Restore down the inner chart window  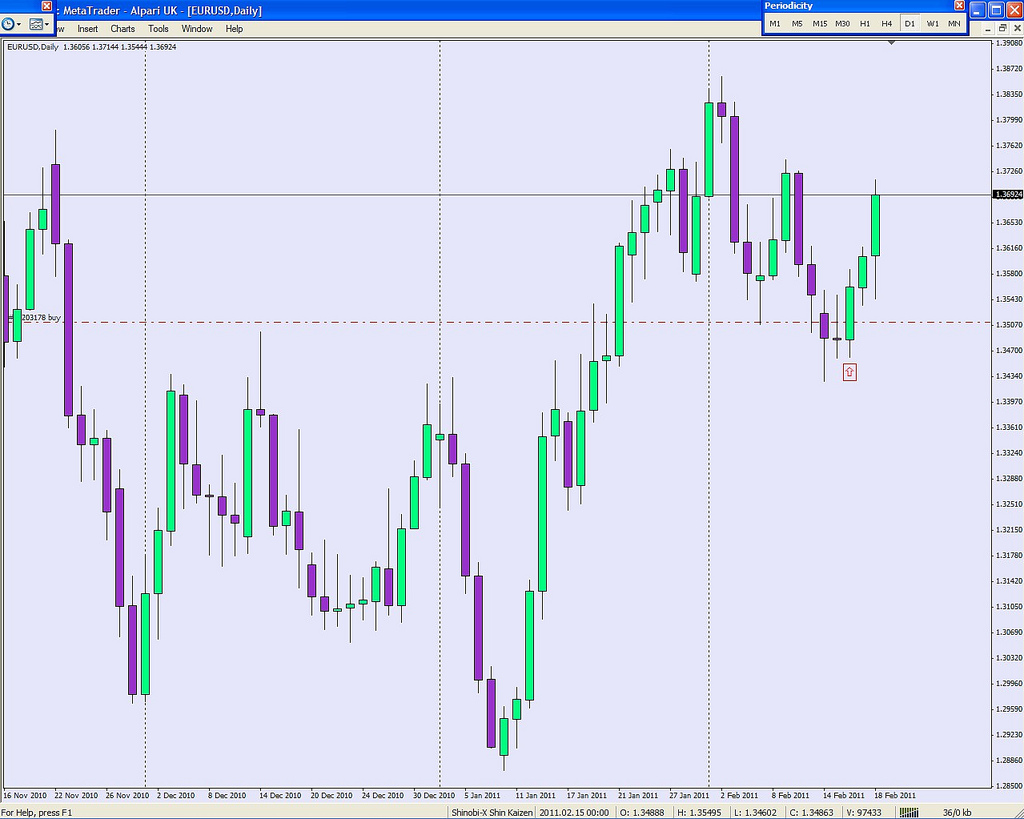pyautogui.click(x=1002, y=28)
